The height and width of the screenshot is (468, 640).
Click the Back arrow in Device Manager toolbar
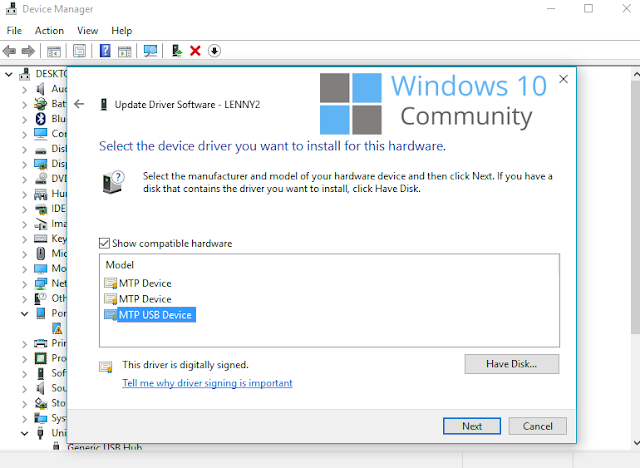point(9,51)
